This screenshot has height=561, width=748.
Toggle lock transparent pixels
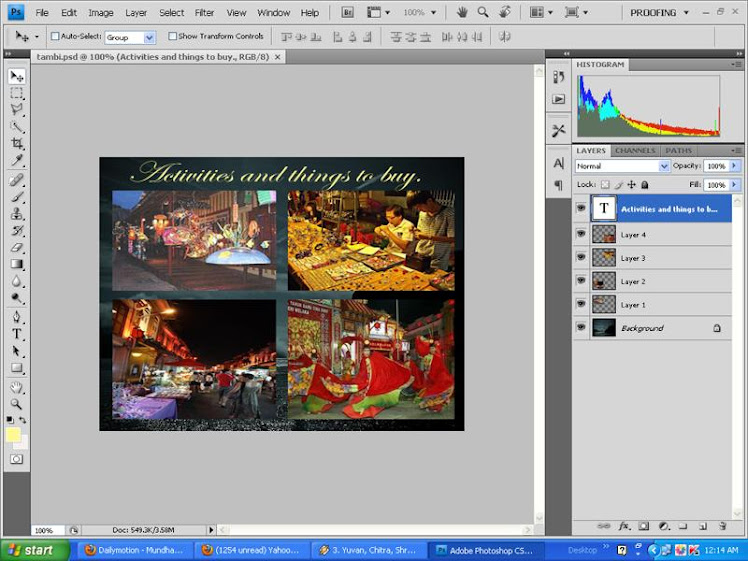pyautogui.click(x=605, y=185)
